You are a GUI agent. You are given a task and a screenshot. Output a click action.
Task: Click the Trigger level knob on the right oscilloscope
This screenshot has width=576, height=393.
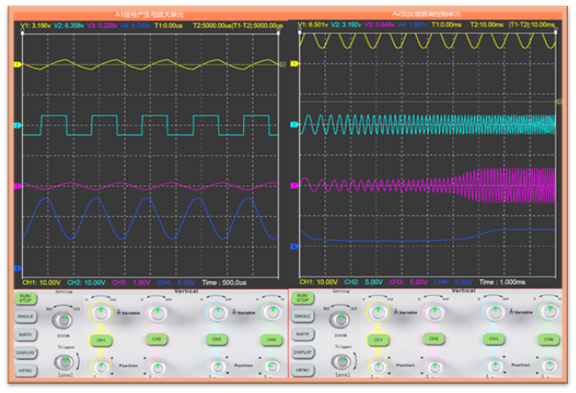click(x=342, y=361)
